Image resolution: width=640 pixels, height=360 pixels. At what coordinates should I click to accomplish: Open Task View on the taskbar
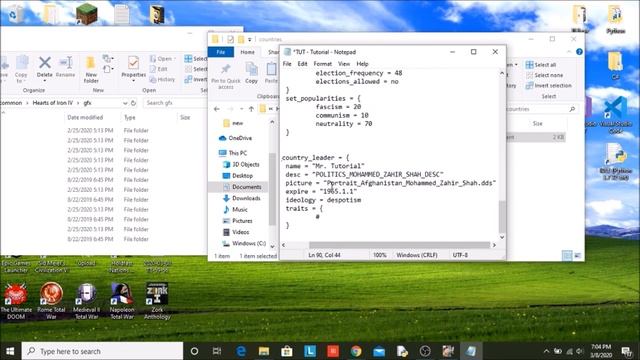point(217,351)
